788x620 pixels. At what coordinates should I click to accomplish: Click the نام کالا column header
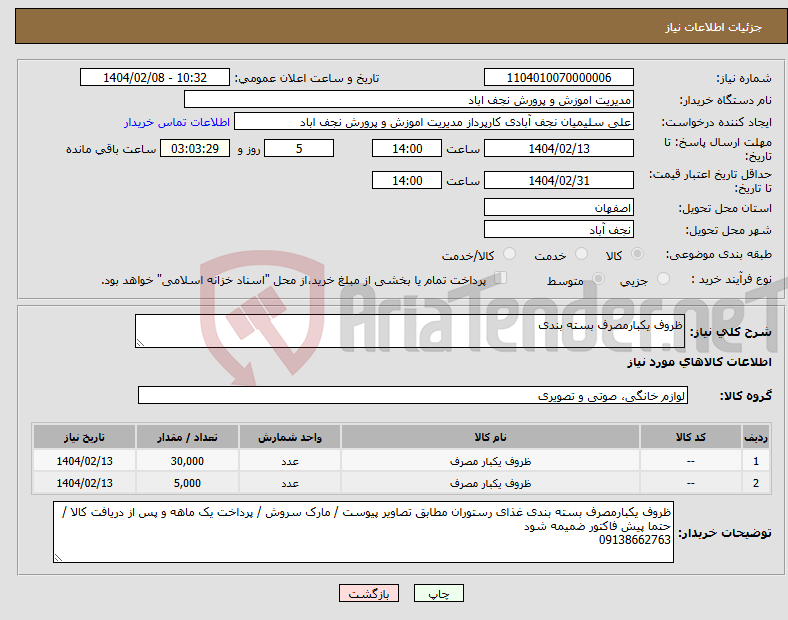click(x=490, y=437)
